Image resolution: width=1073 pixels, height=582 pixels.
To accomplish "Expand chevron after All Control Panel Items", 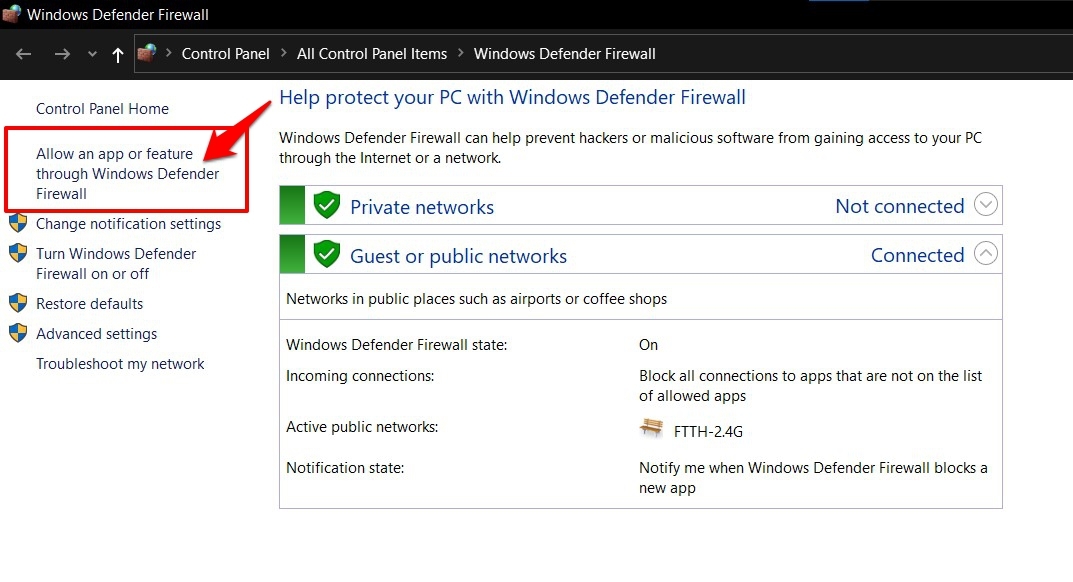I will [461, 53].
